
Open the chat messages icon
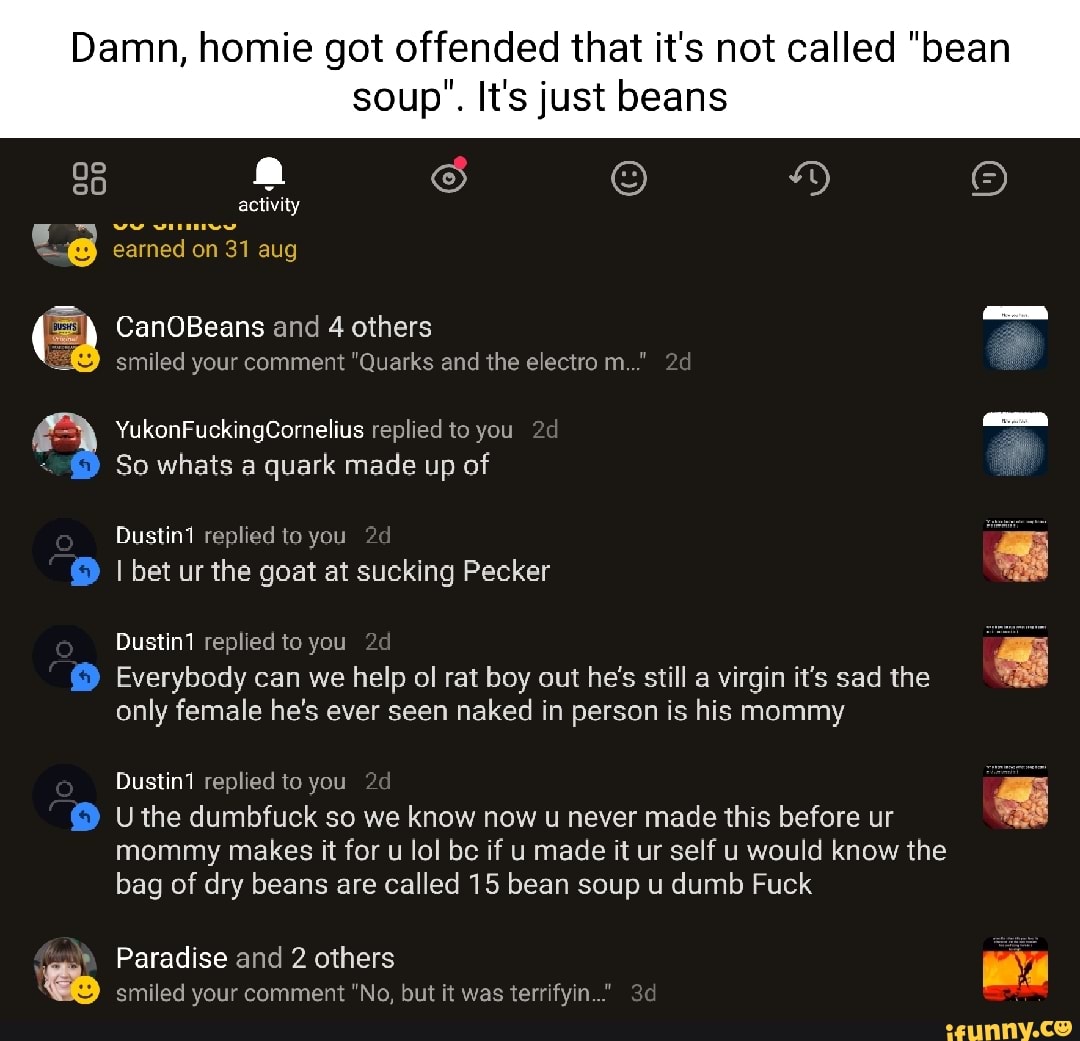coord(989,179)
